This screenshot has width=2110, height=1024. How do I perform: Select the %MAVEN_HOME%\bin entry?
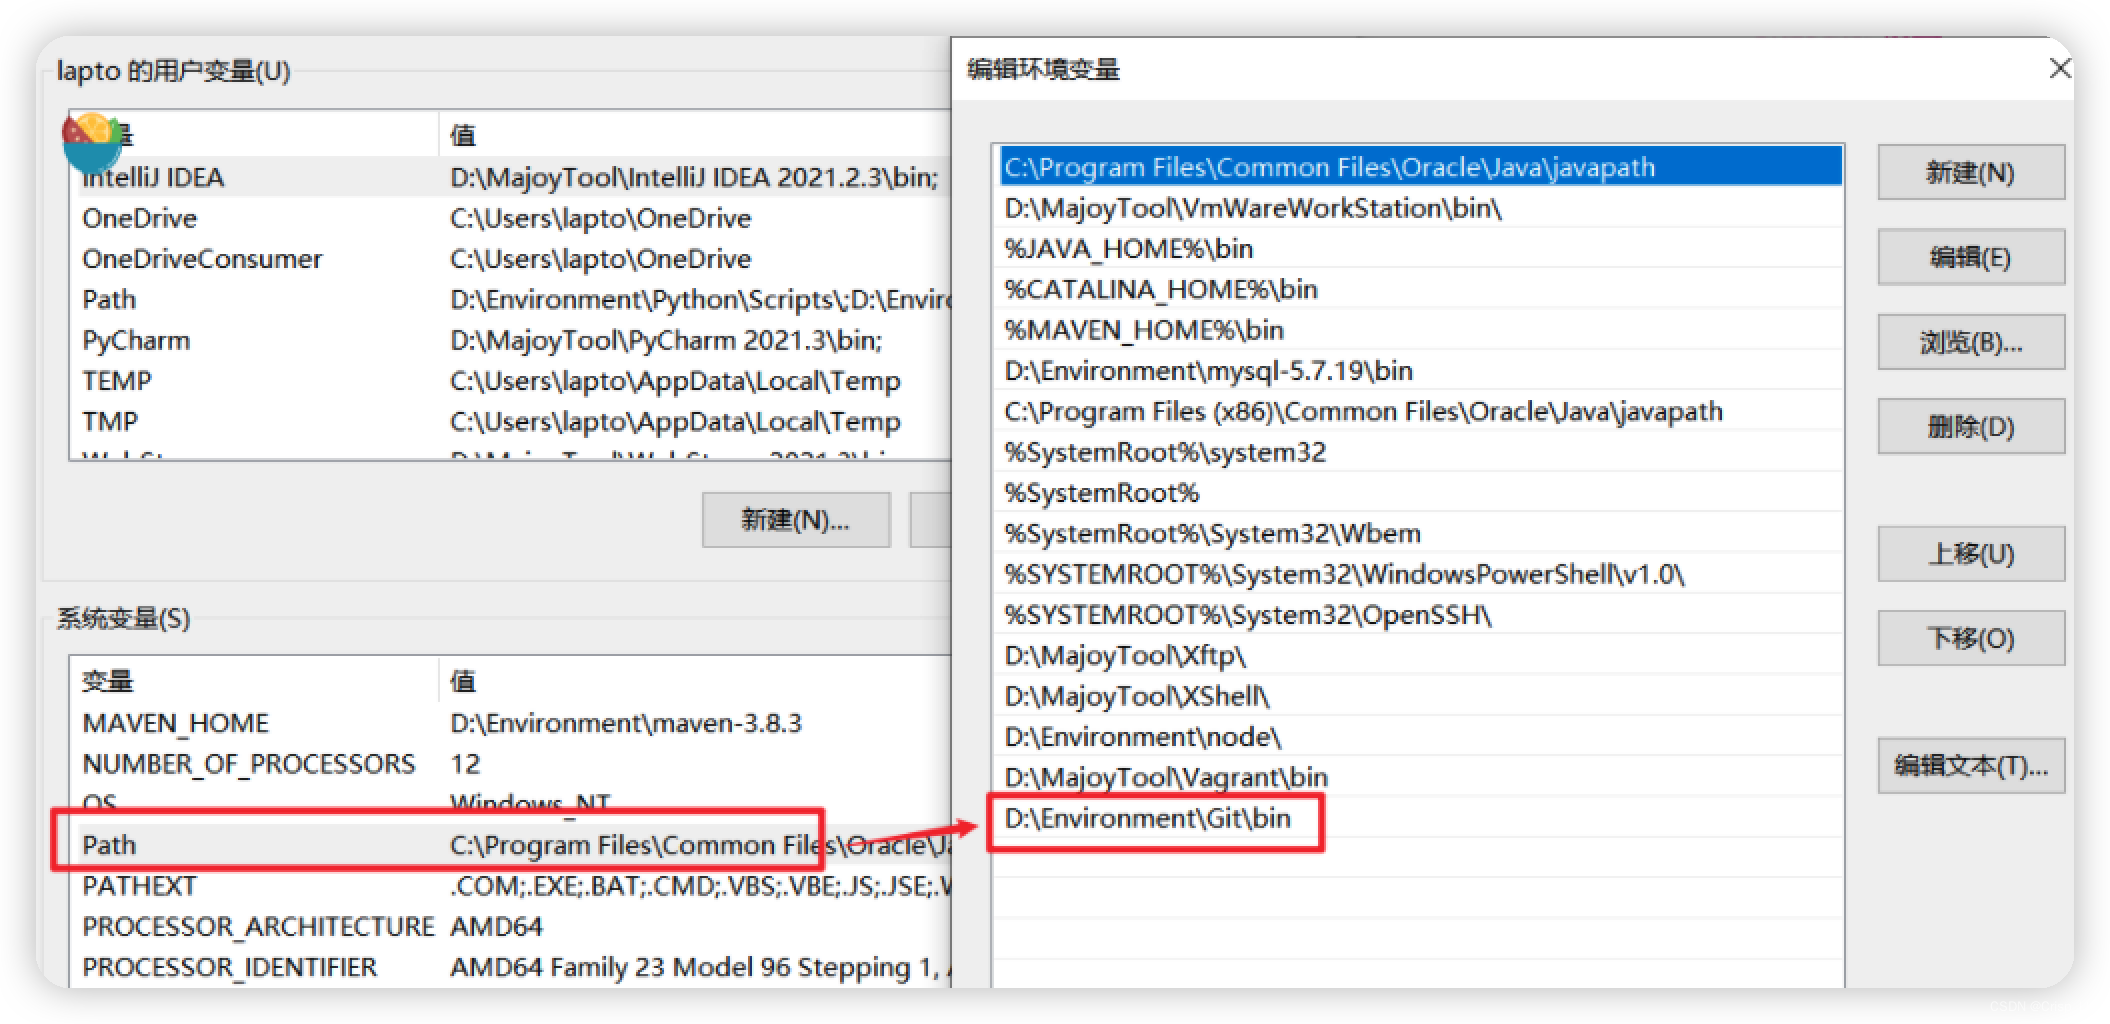(x=1420, y=330)
